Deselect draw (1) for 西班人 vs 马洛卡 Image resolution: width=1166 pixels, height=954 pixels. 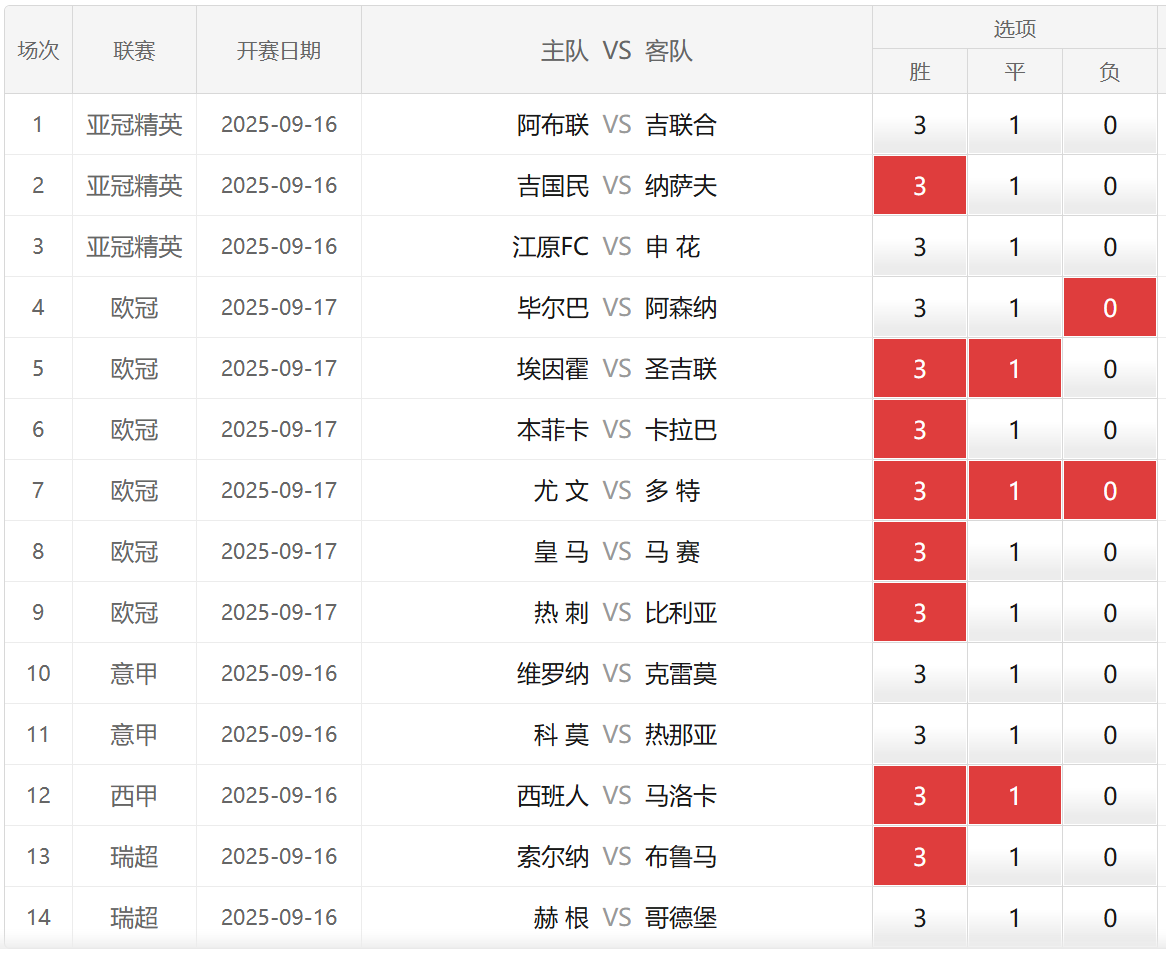(1015, 796)
